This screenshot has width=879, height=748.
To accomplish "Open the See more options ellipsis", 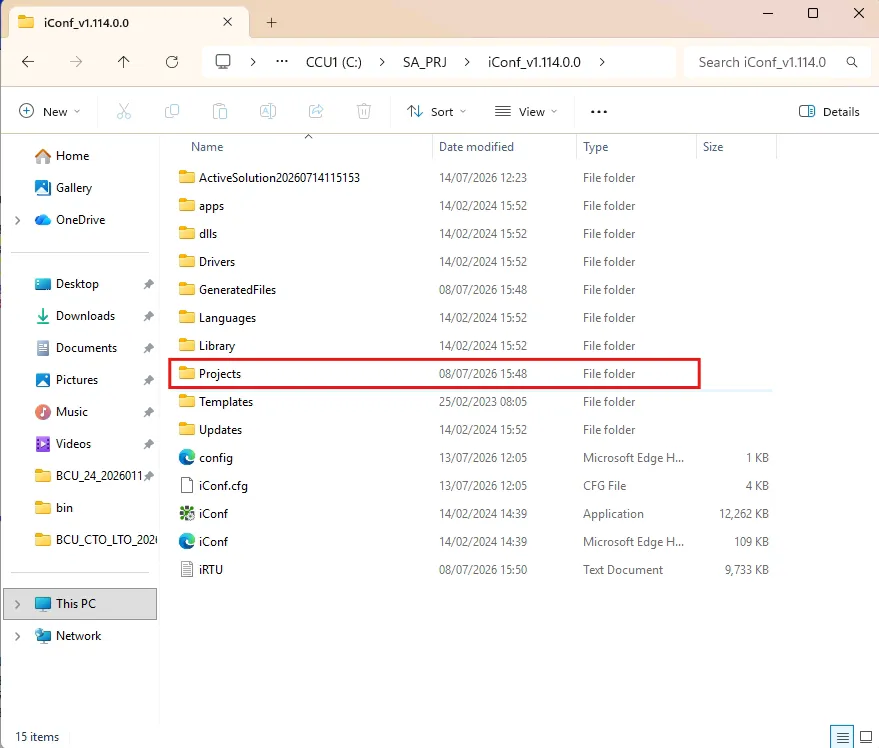I will 599,112.
